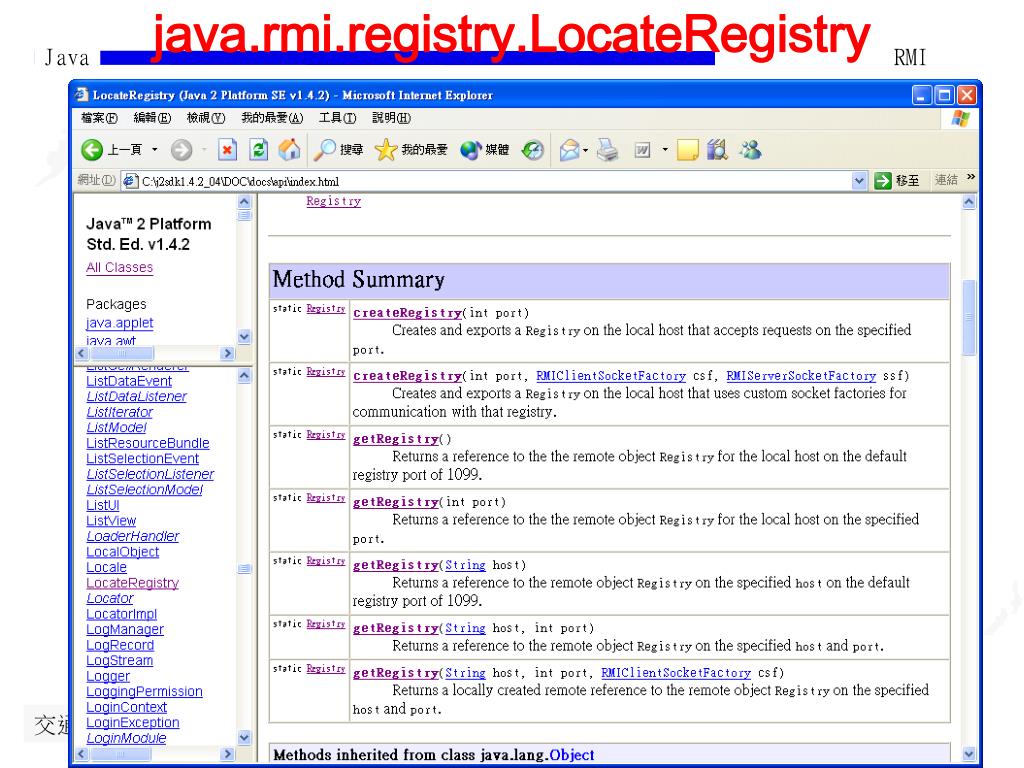Click the Registry link above Method Summary

point(334,201)
